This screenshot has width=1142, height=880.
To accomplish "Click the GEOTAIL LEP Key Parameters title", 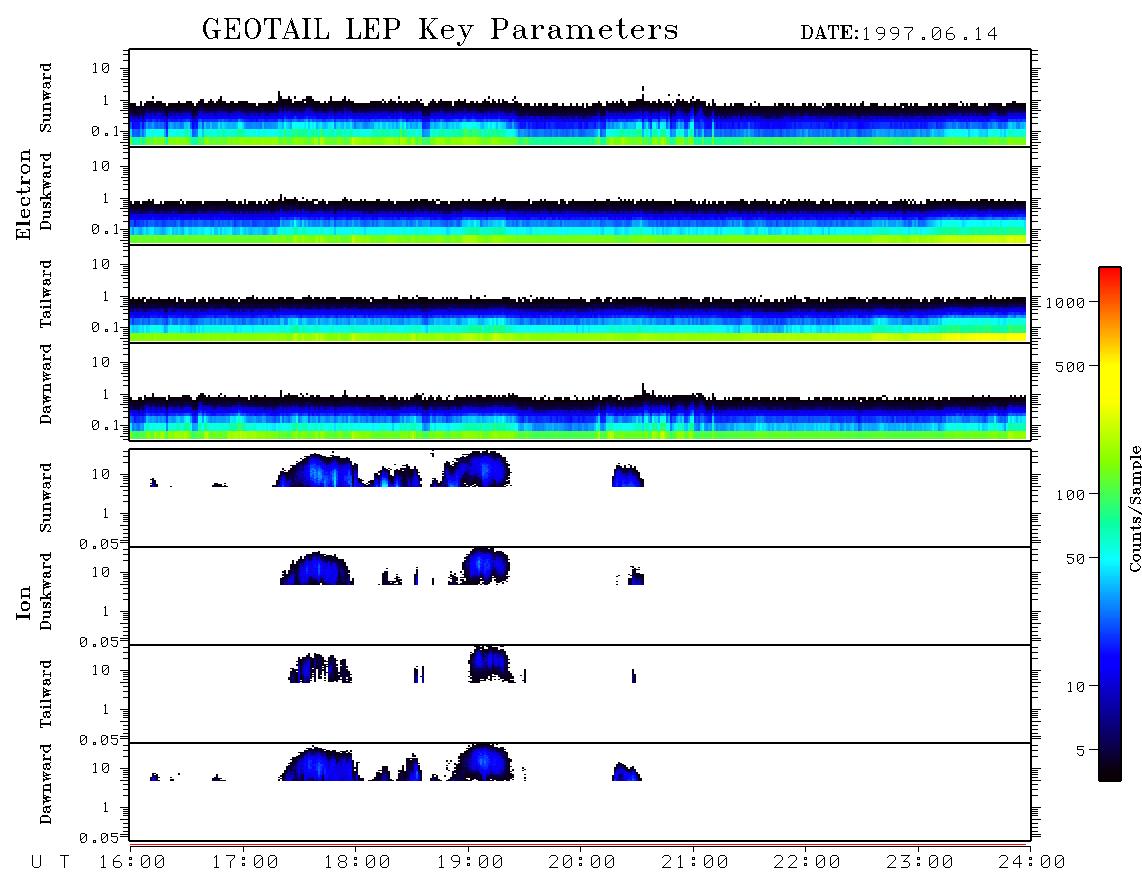I will (440, 30).
